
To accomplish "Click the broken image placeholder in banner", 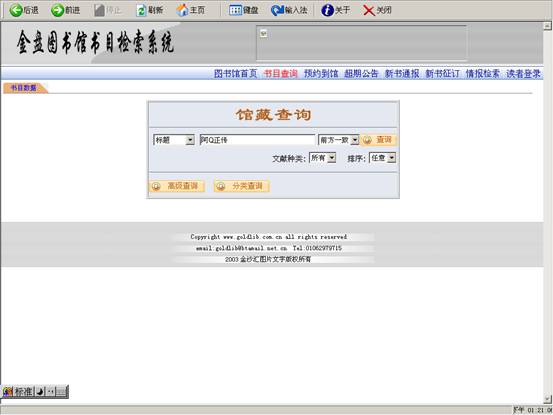I will pos(263,33).
